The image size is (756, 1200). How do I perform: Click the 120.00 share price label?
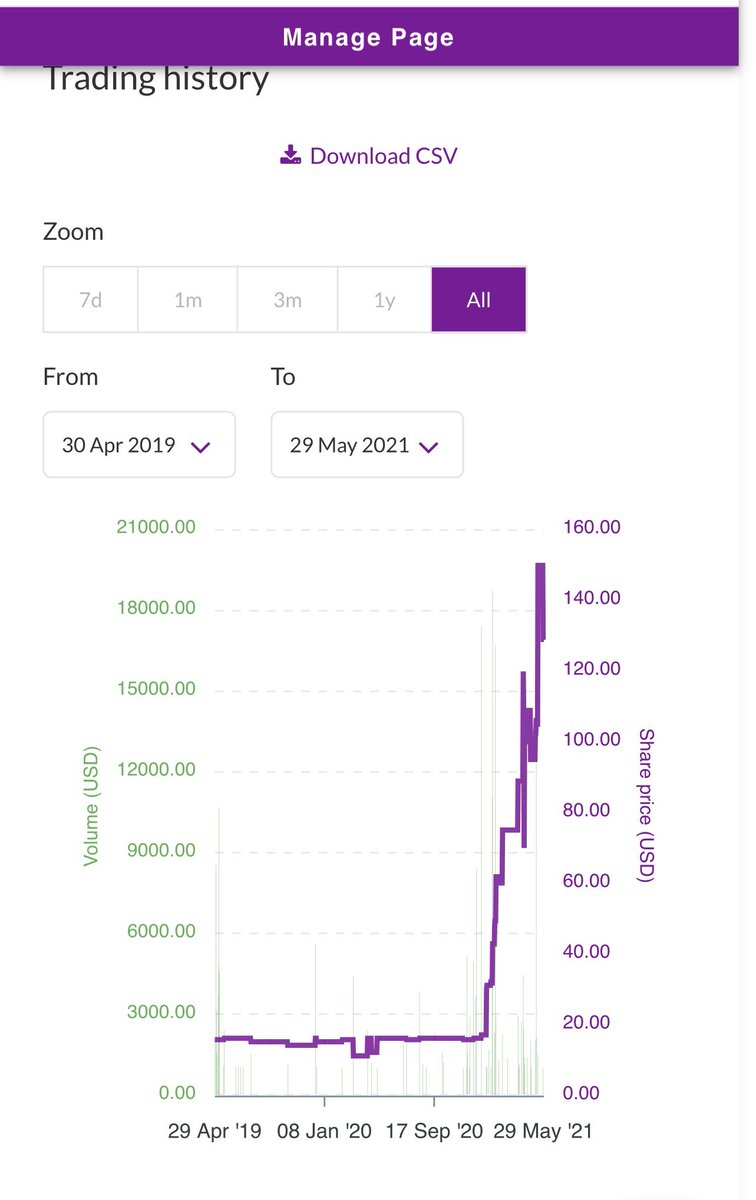click(x=590, y=668)
